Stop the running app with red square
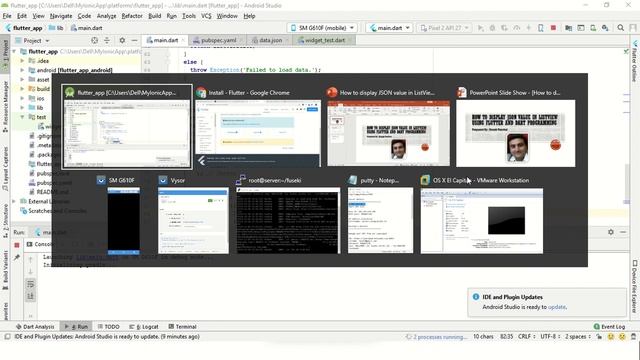This screenshot has height=360, width=640. point(553,28)
